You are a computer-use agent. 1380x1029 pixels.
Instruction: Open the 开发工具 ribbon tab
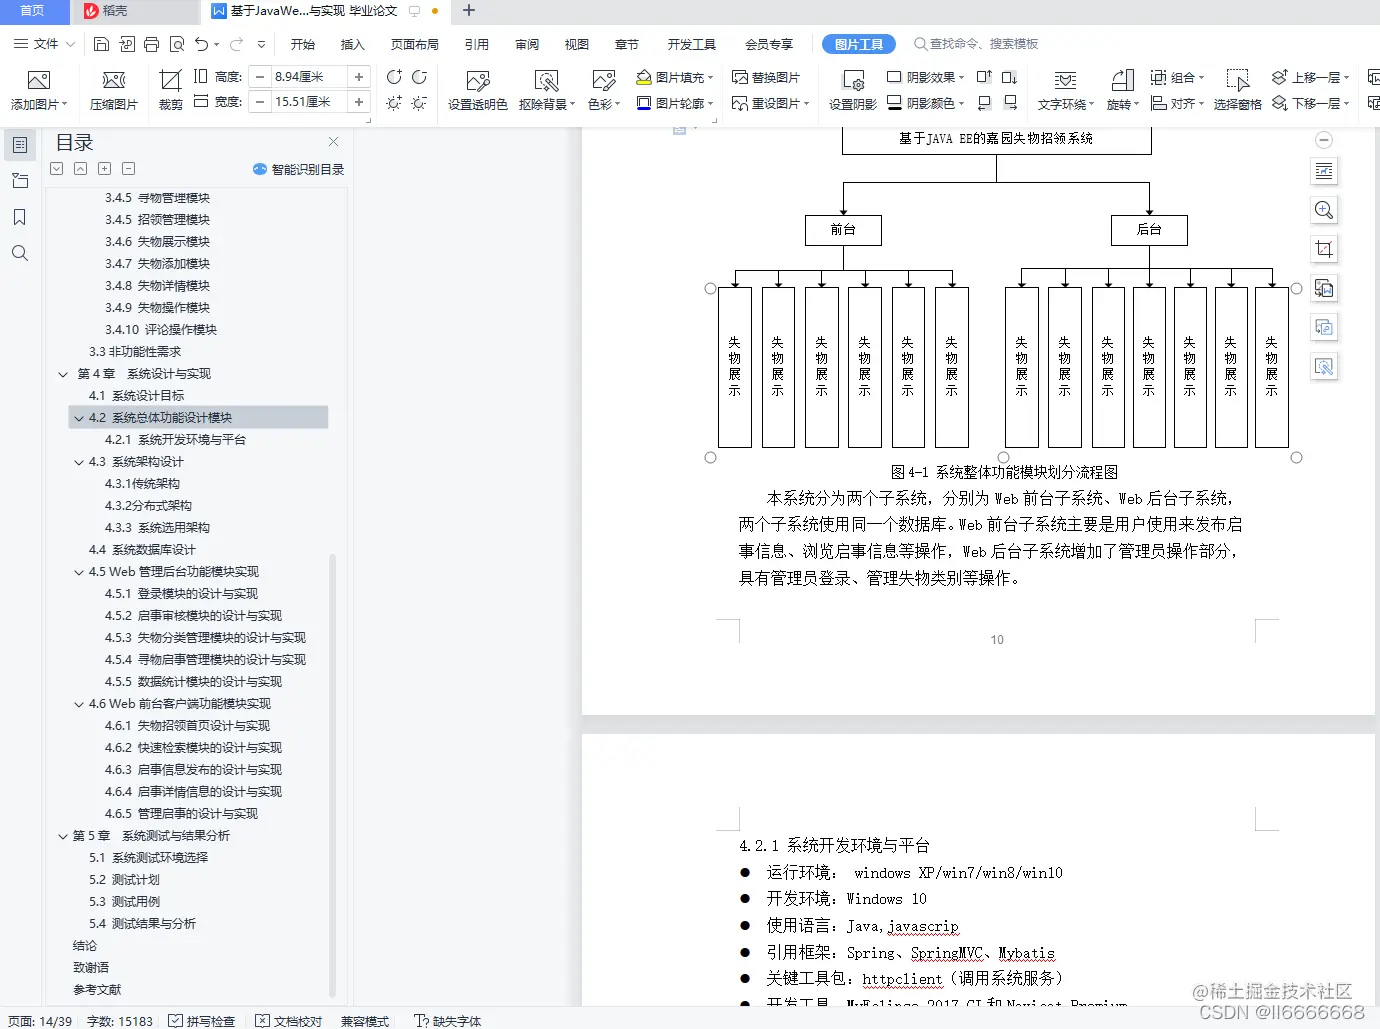693,43
